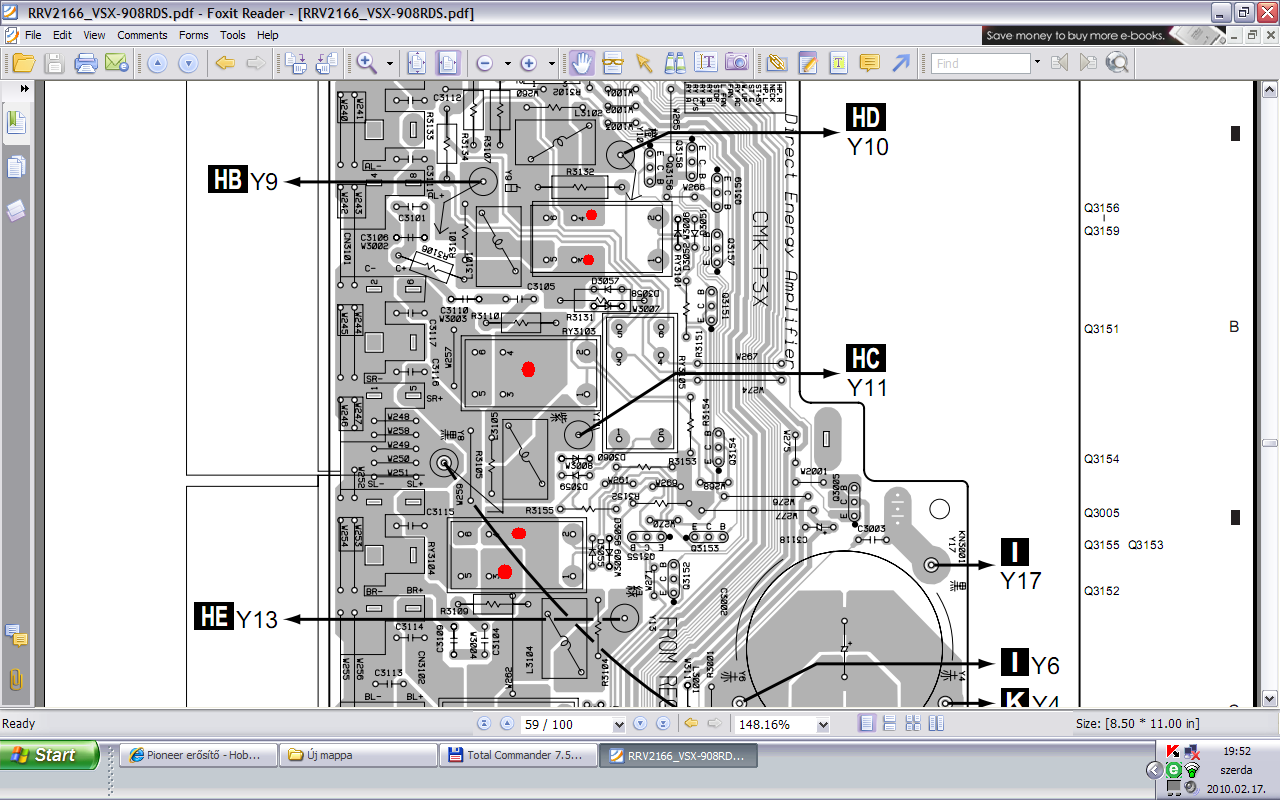Click the Save diskette icon

coord(54,63)
